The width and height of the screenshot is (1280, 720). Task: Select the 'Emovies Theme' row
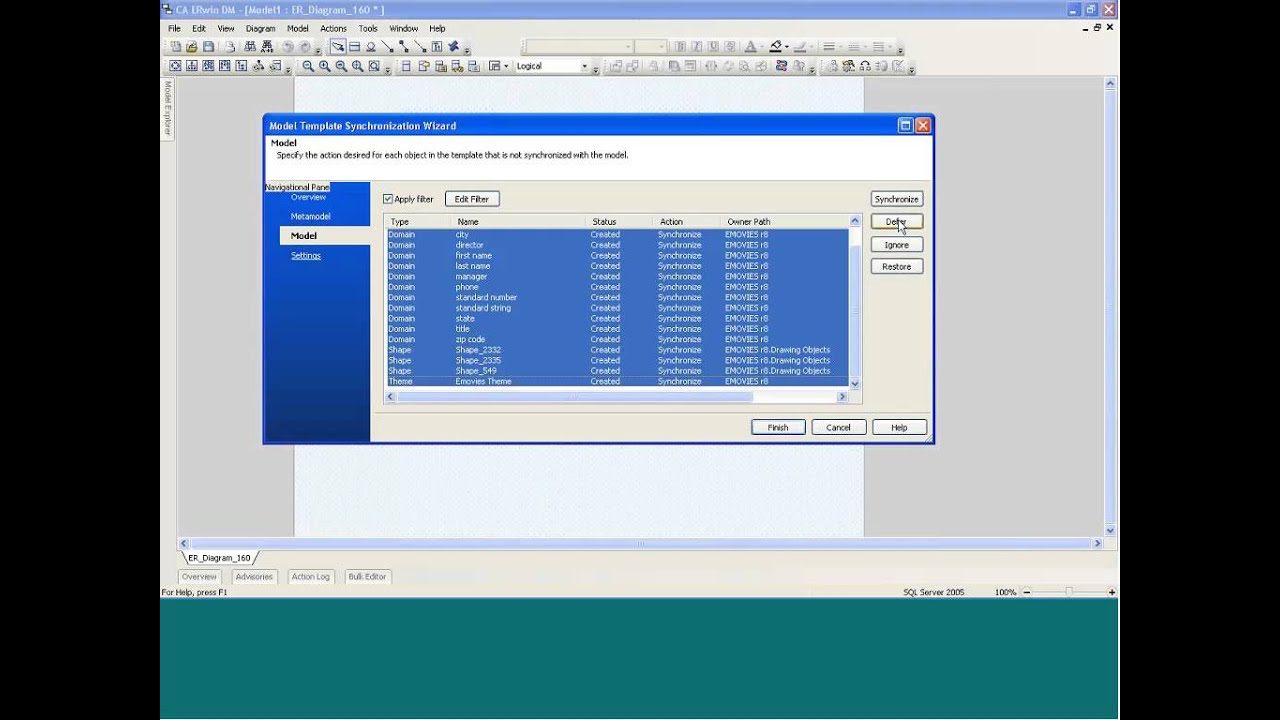click(x=617, y=381)
